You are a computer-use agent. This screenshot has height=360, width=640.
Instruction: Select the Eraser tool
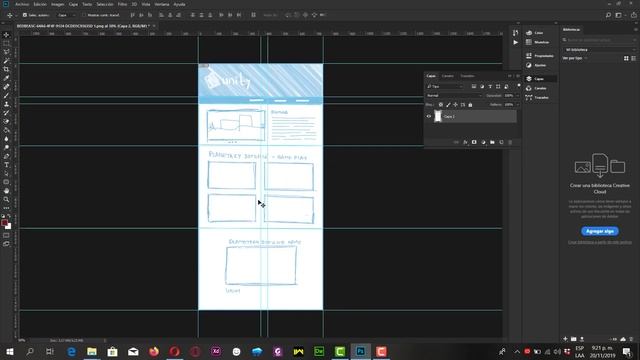pos(6,122)
